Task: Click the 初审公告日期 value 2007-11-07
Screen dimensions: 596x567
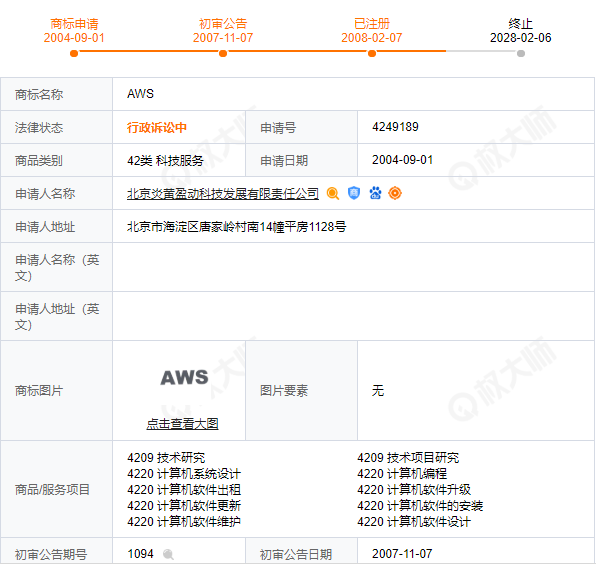Action: coord(402,554)
